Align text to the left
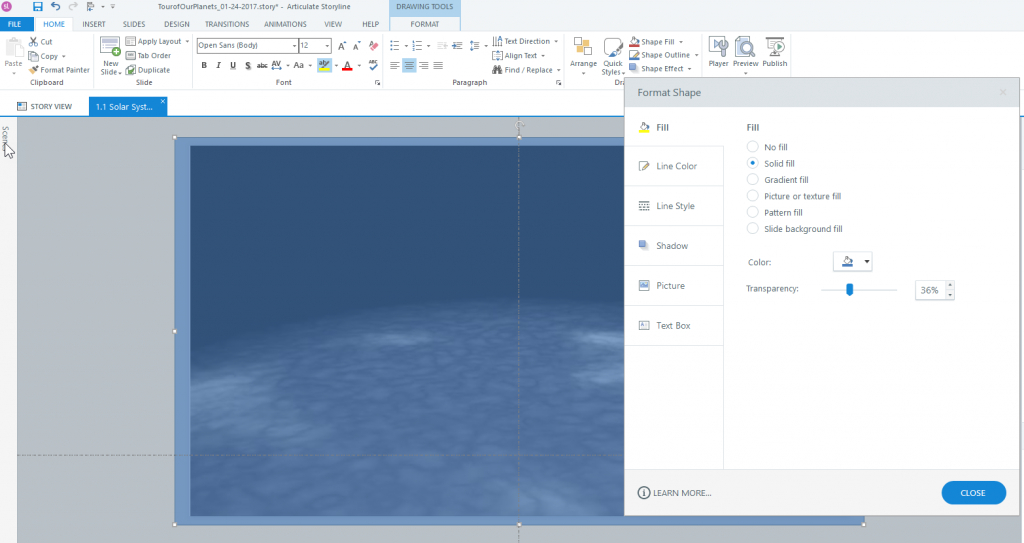 pyautogui.click(x=394, y=65)
